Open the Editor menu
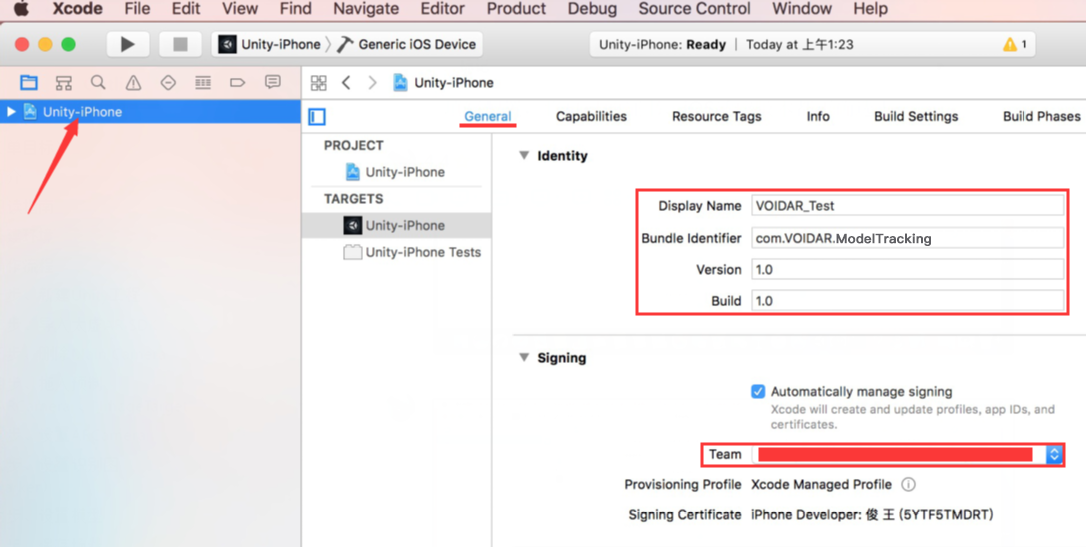 [443, 9]
